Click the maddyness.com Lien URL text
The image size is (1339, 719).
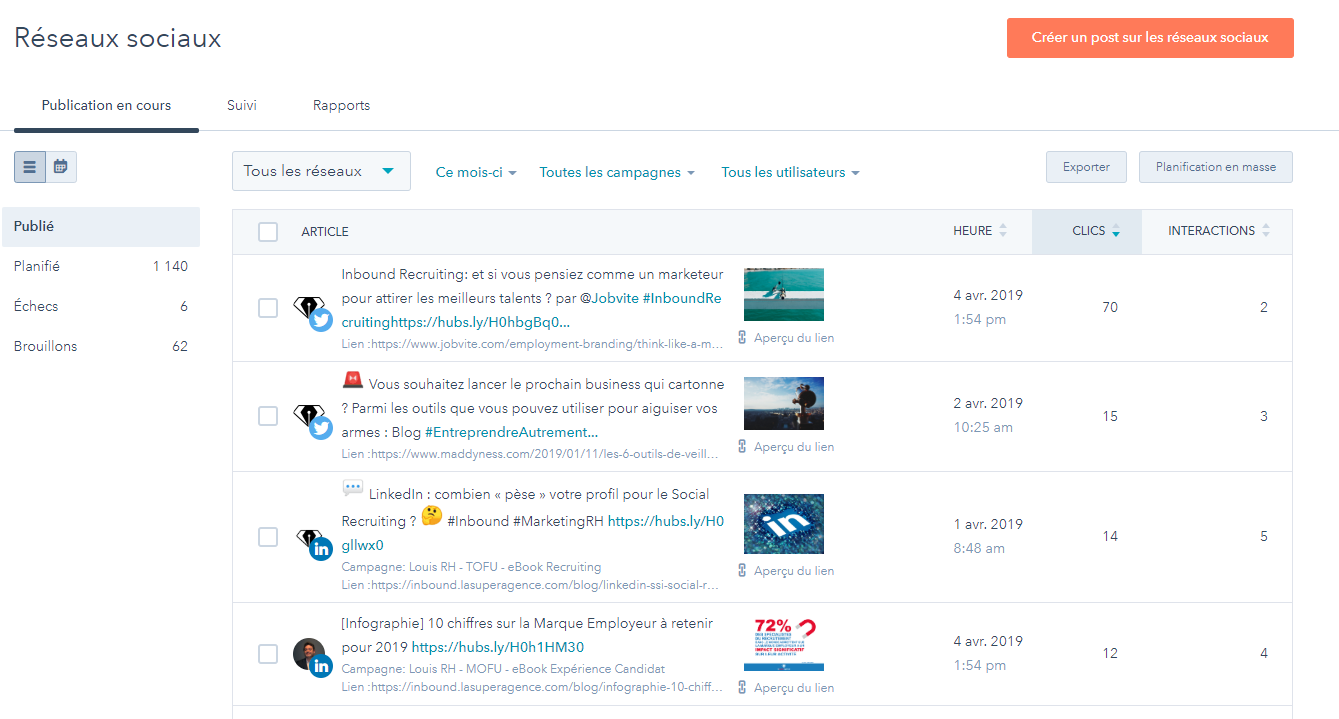pos(530,454)
